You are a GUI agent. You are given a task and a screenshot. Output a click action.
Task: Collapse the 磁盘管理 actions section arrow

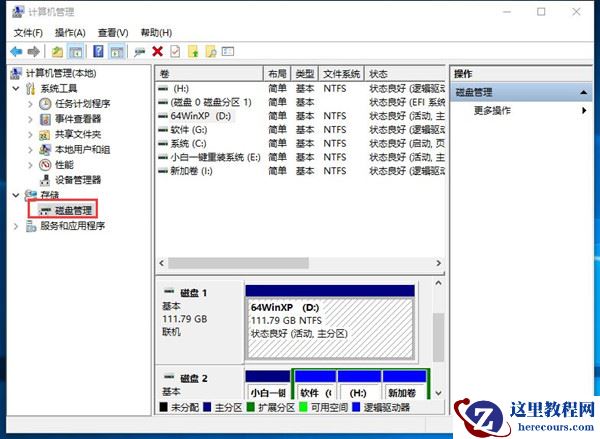pyautogui.click(x=584, y=92)
